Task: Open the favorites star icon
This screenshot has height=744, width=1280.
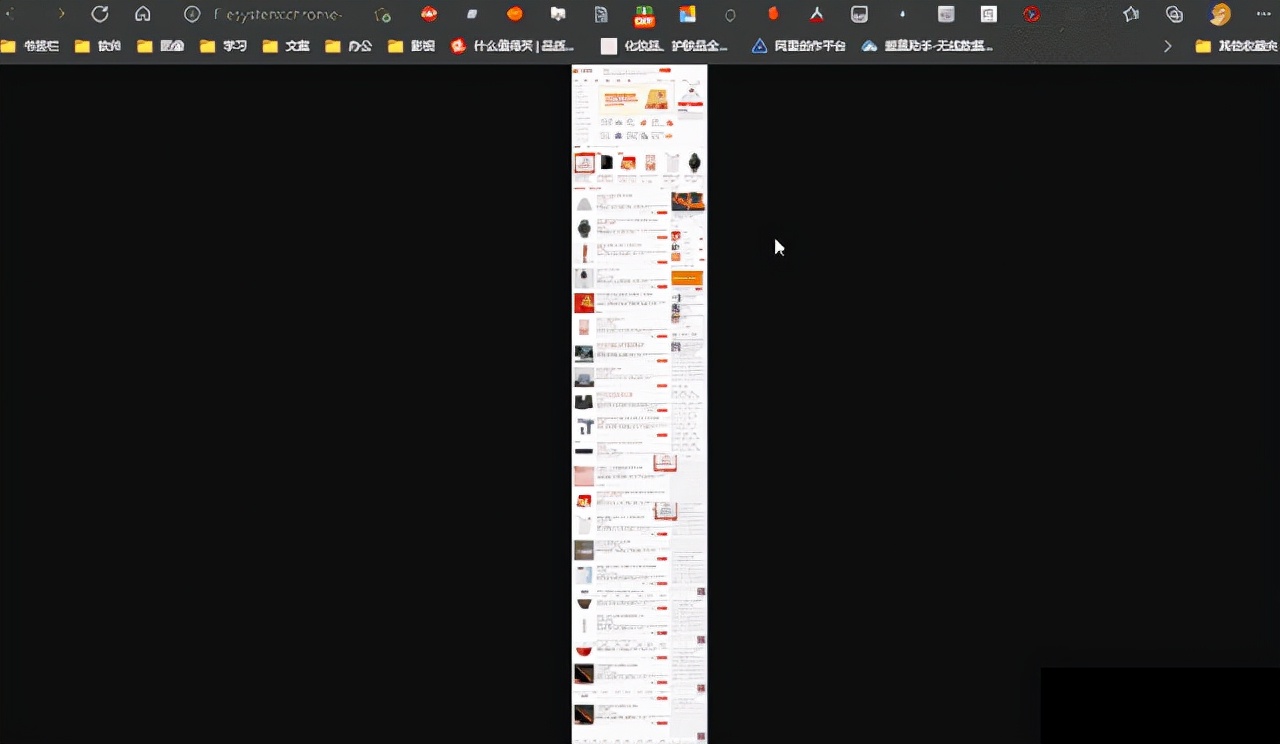Action: click(x=1131, y=14)
